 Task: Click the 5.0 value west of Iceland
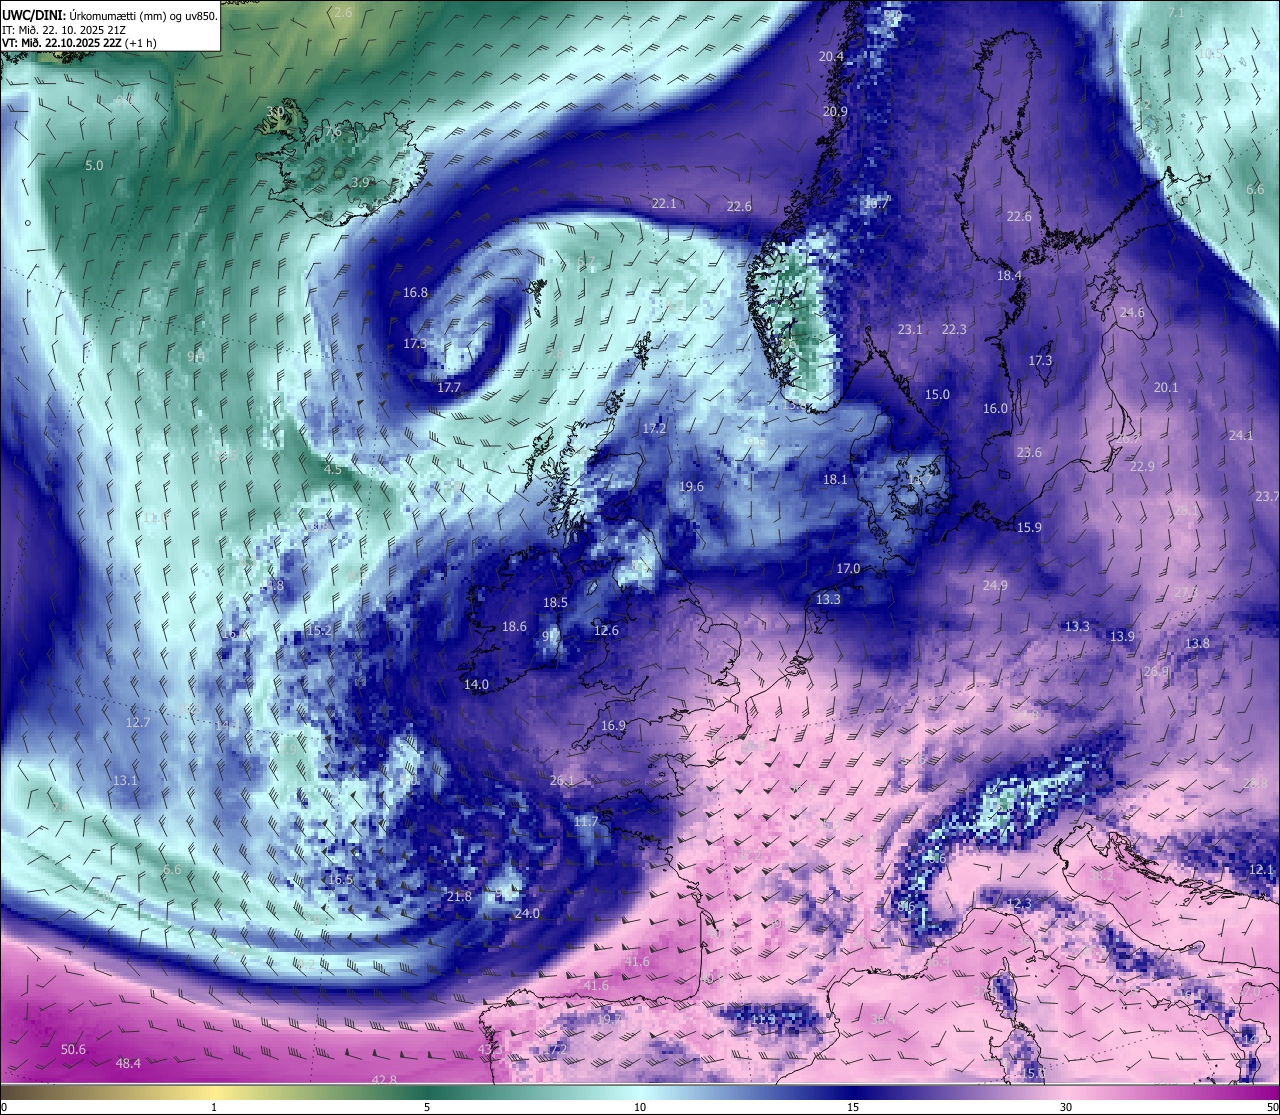[94, 165]
